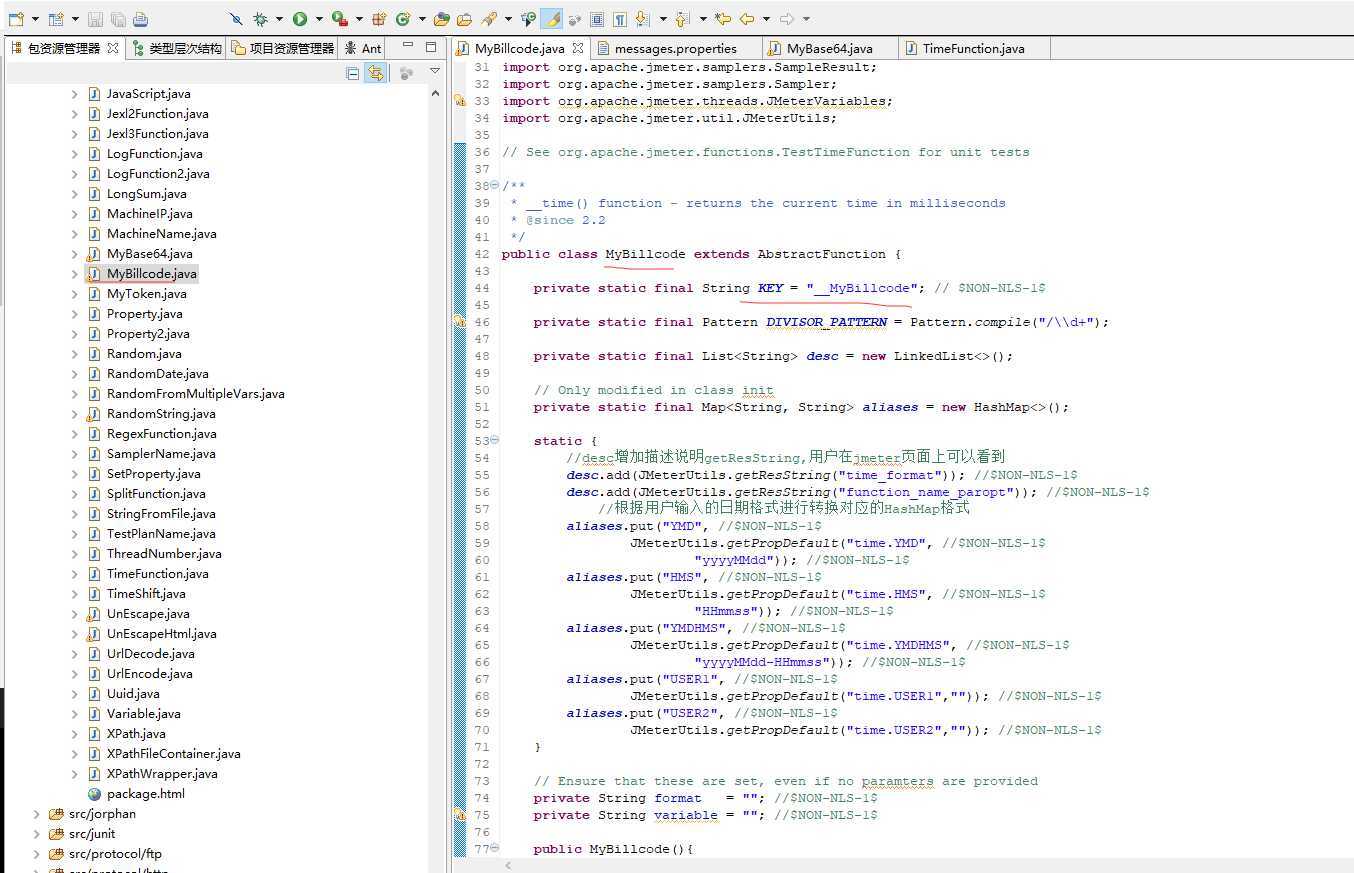The image size is (1354, 873).
Task: Expand MyBillcode.java tree node
Action: 74,274
